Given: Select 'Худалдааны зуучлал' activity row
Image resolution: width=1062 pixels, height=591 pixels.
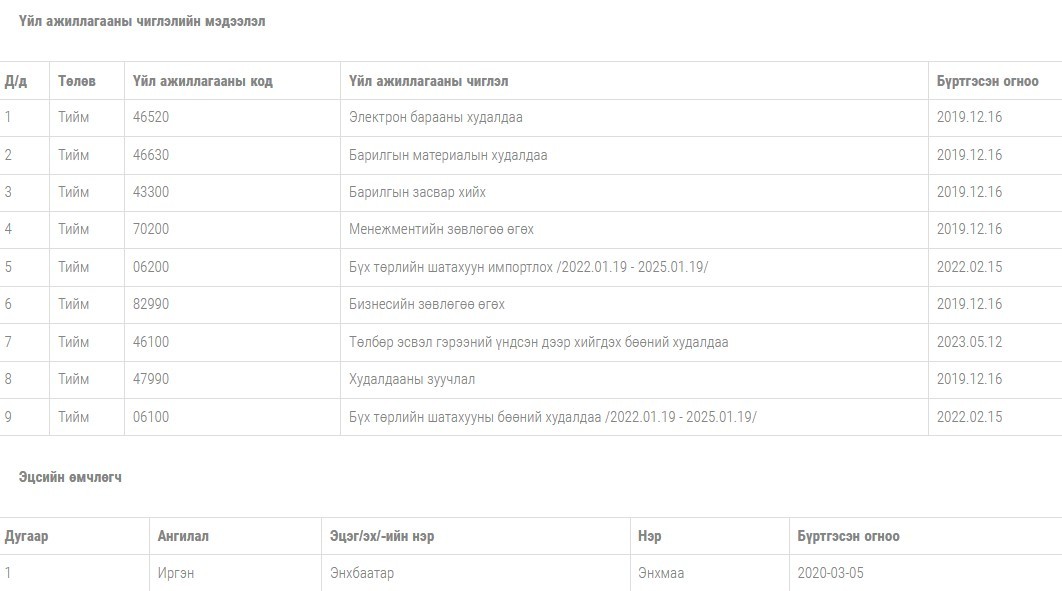Looking at the screenshot, I should pyautogui.click(x=412, y=379).
